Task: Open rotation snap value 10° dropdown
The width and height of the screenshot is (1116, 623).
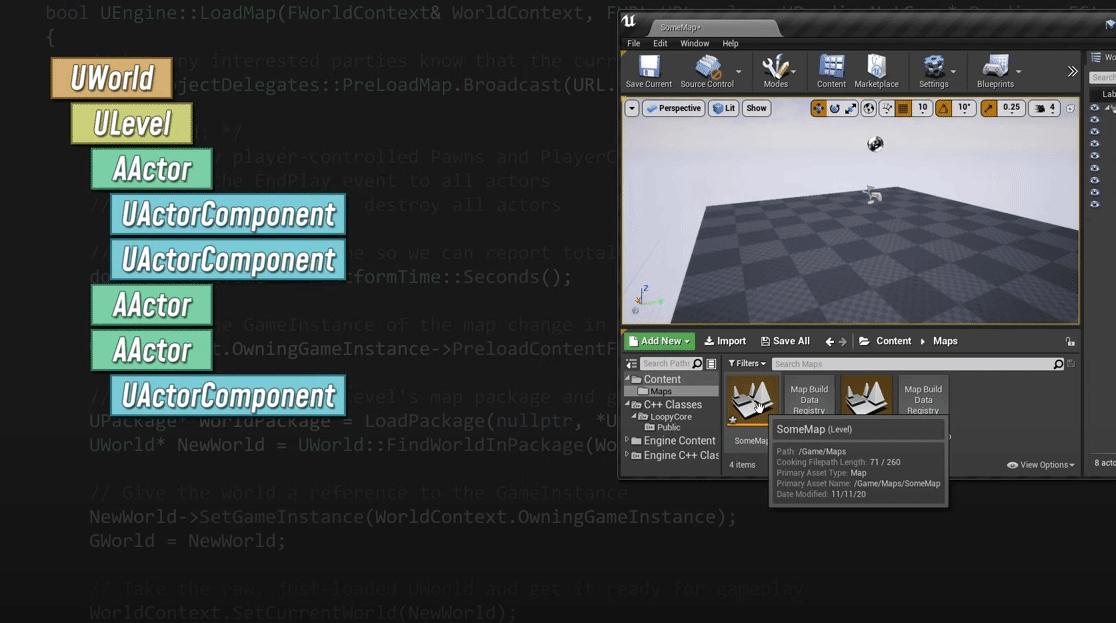Action: click(964, 108)
